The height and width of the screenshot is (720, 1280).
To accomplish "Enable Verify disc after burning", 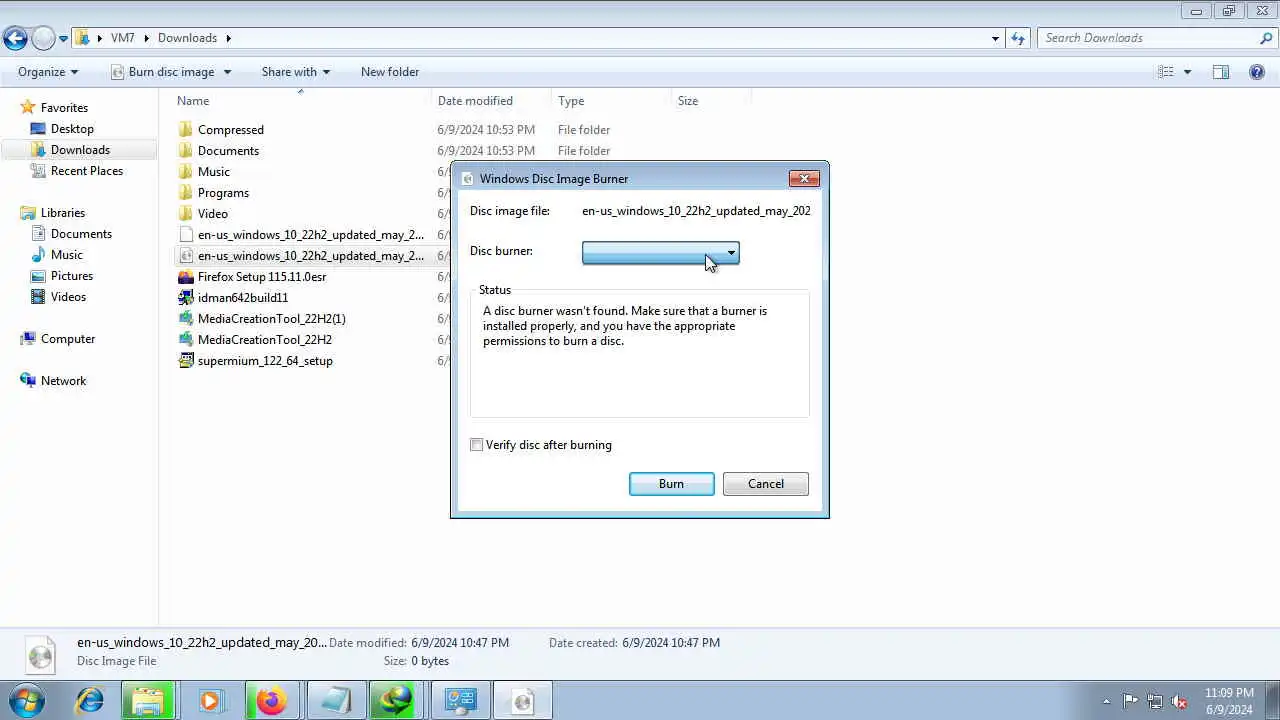I will pos(477,445).
